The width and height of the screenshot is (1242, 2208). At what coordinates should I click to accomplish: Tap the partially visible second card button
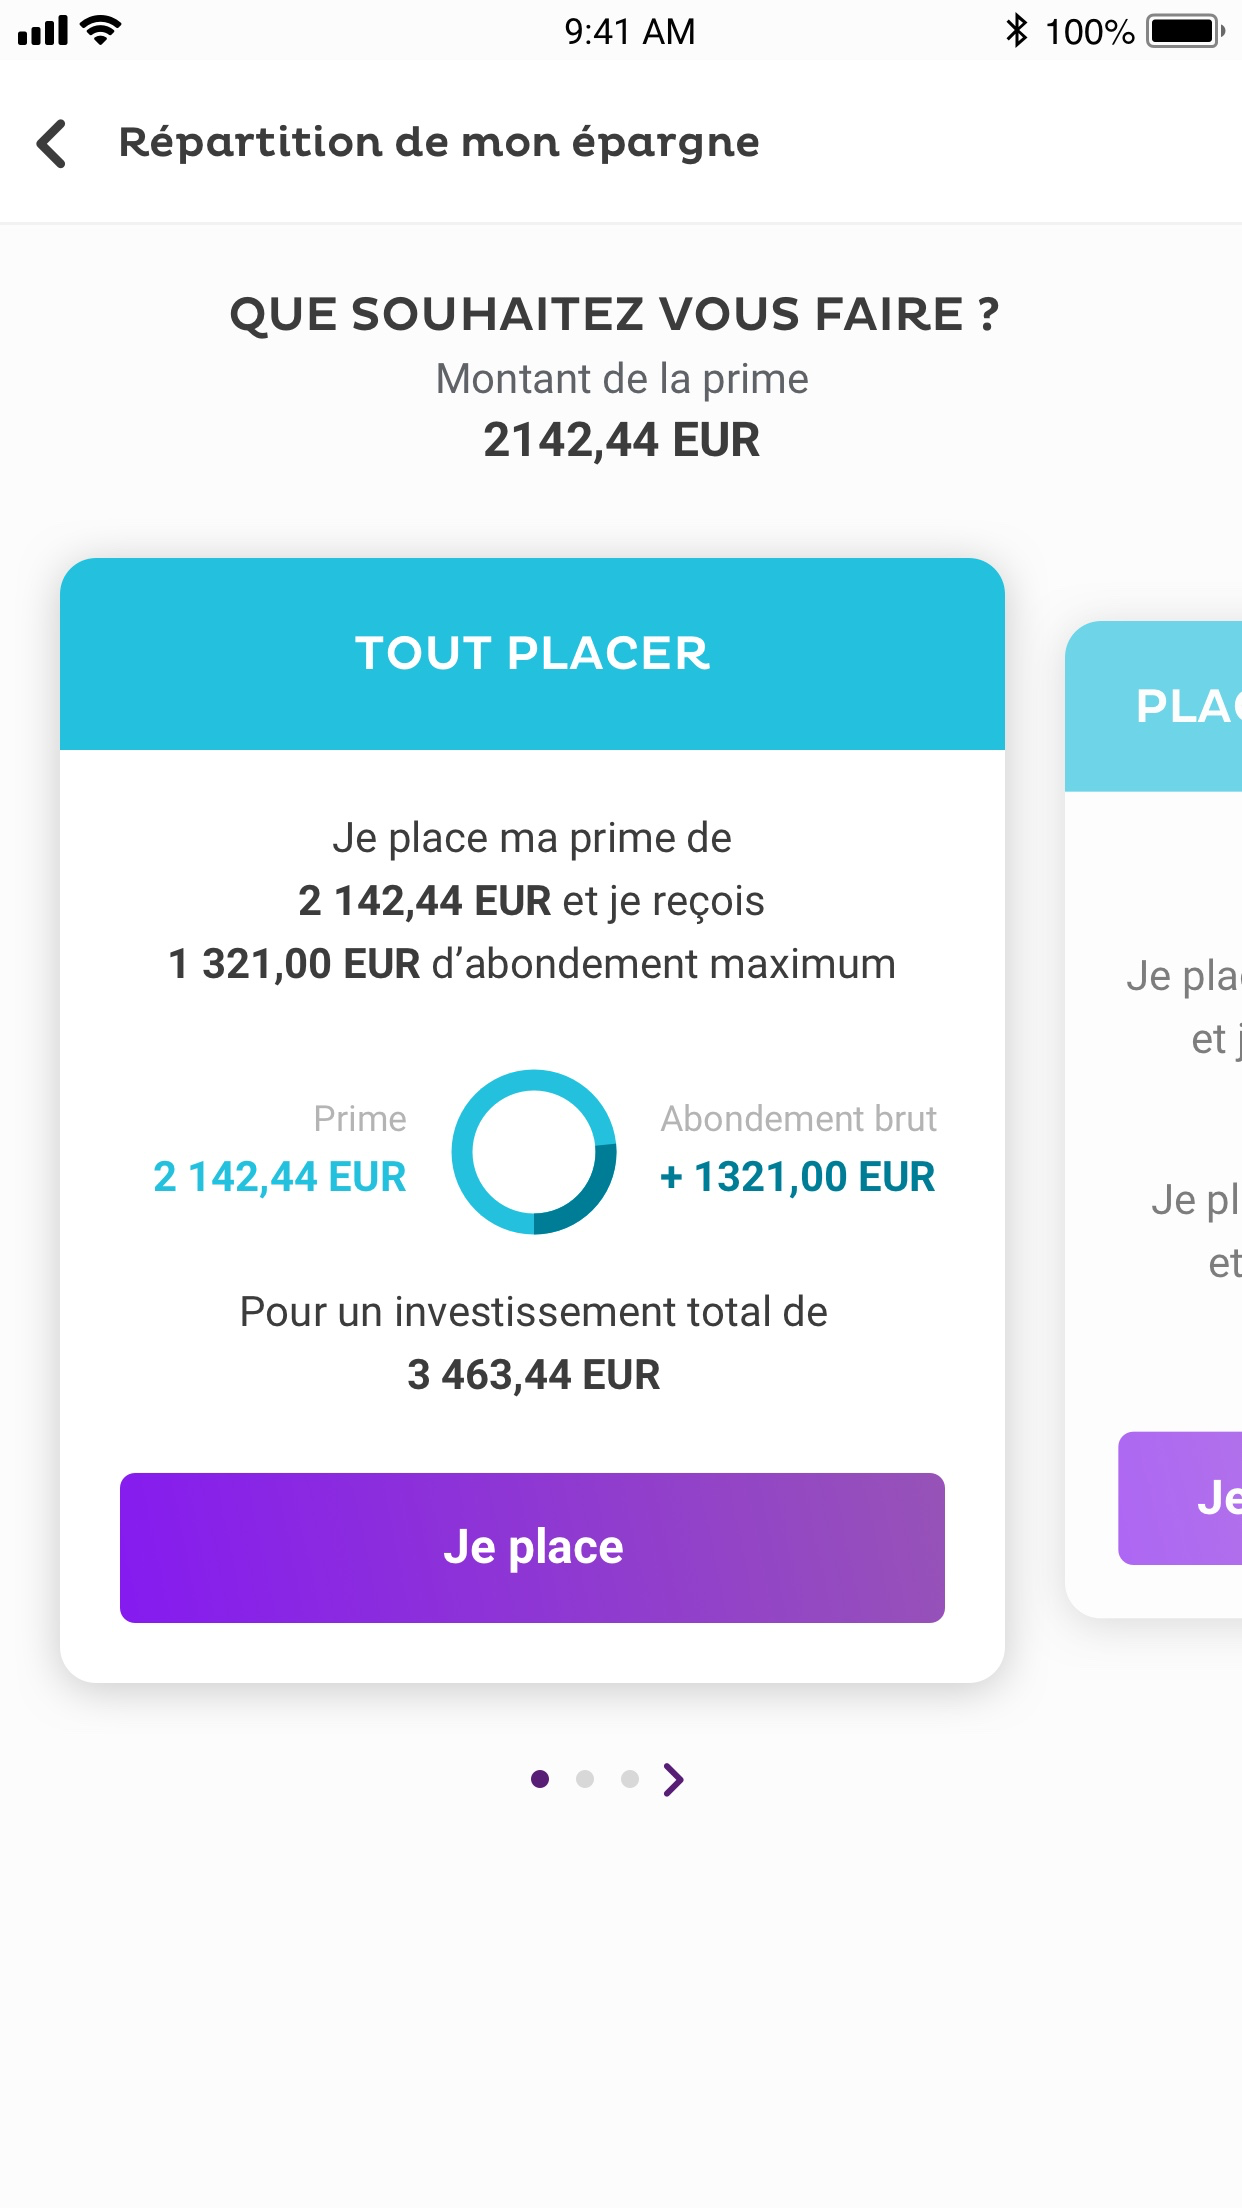click(x=1182, y=1498)
